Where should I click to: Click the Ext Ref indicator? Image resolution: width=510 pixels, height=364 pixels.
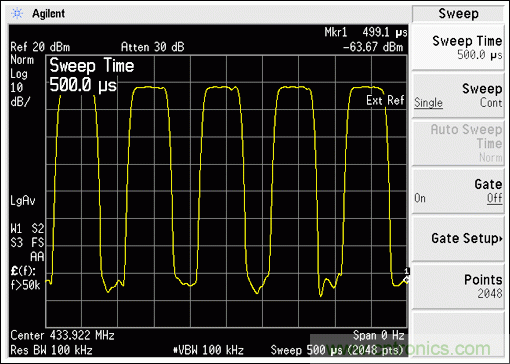coord(385,100)
